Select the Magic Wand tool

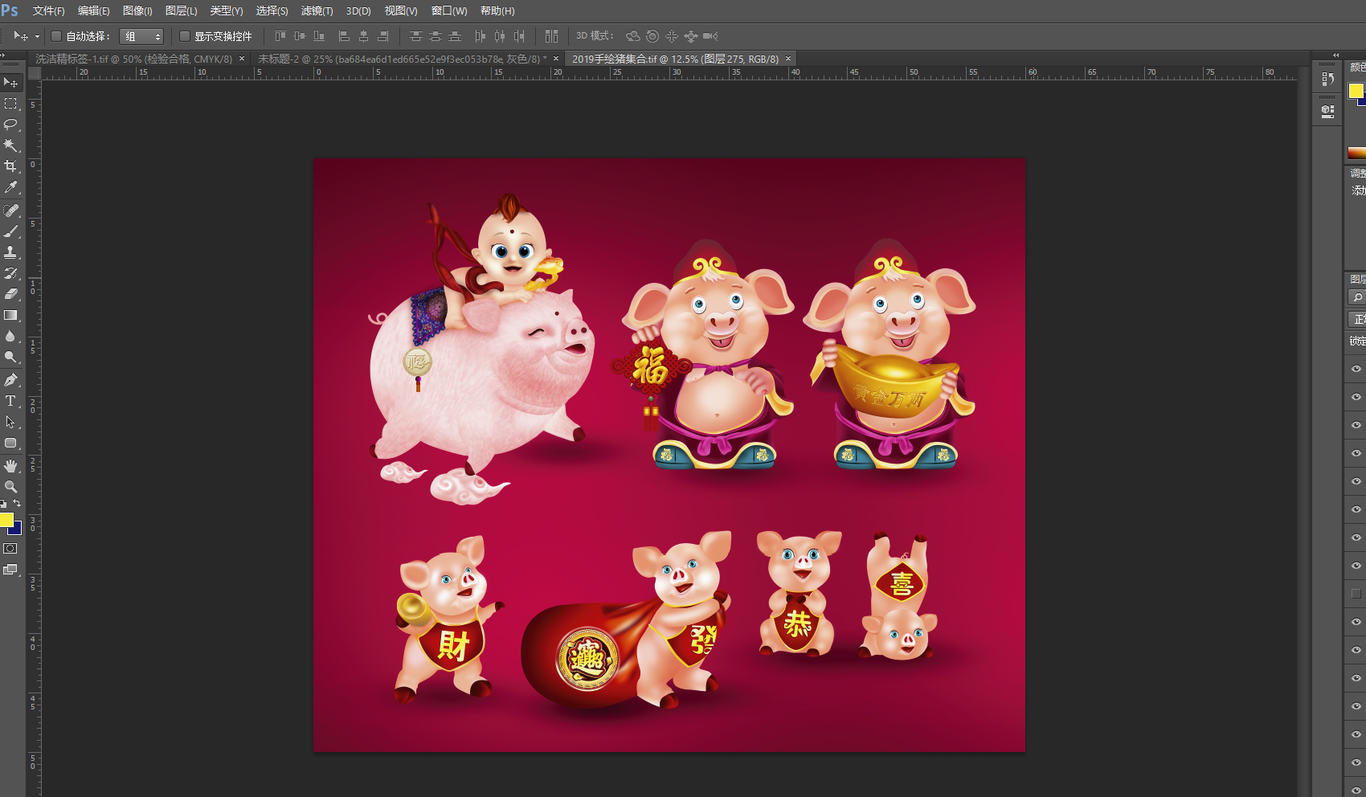11,145
